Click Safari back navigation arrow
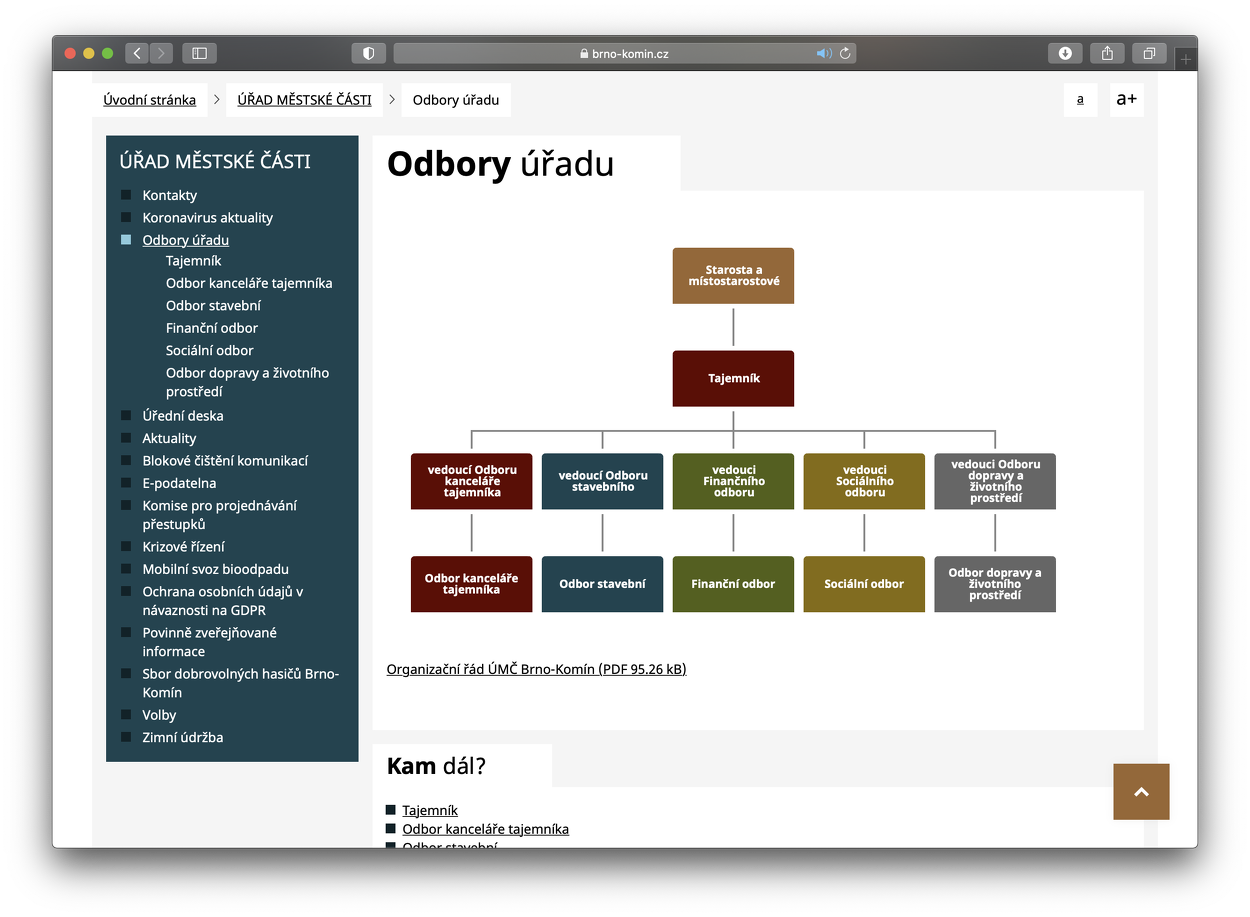Viewport: 1250px width, 917px height. coord(137,53)
